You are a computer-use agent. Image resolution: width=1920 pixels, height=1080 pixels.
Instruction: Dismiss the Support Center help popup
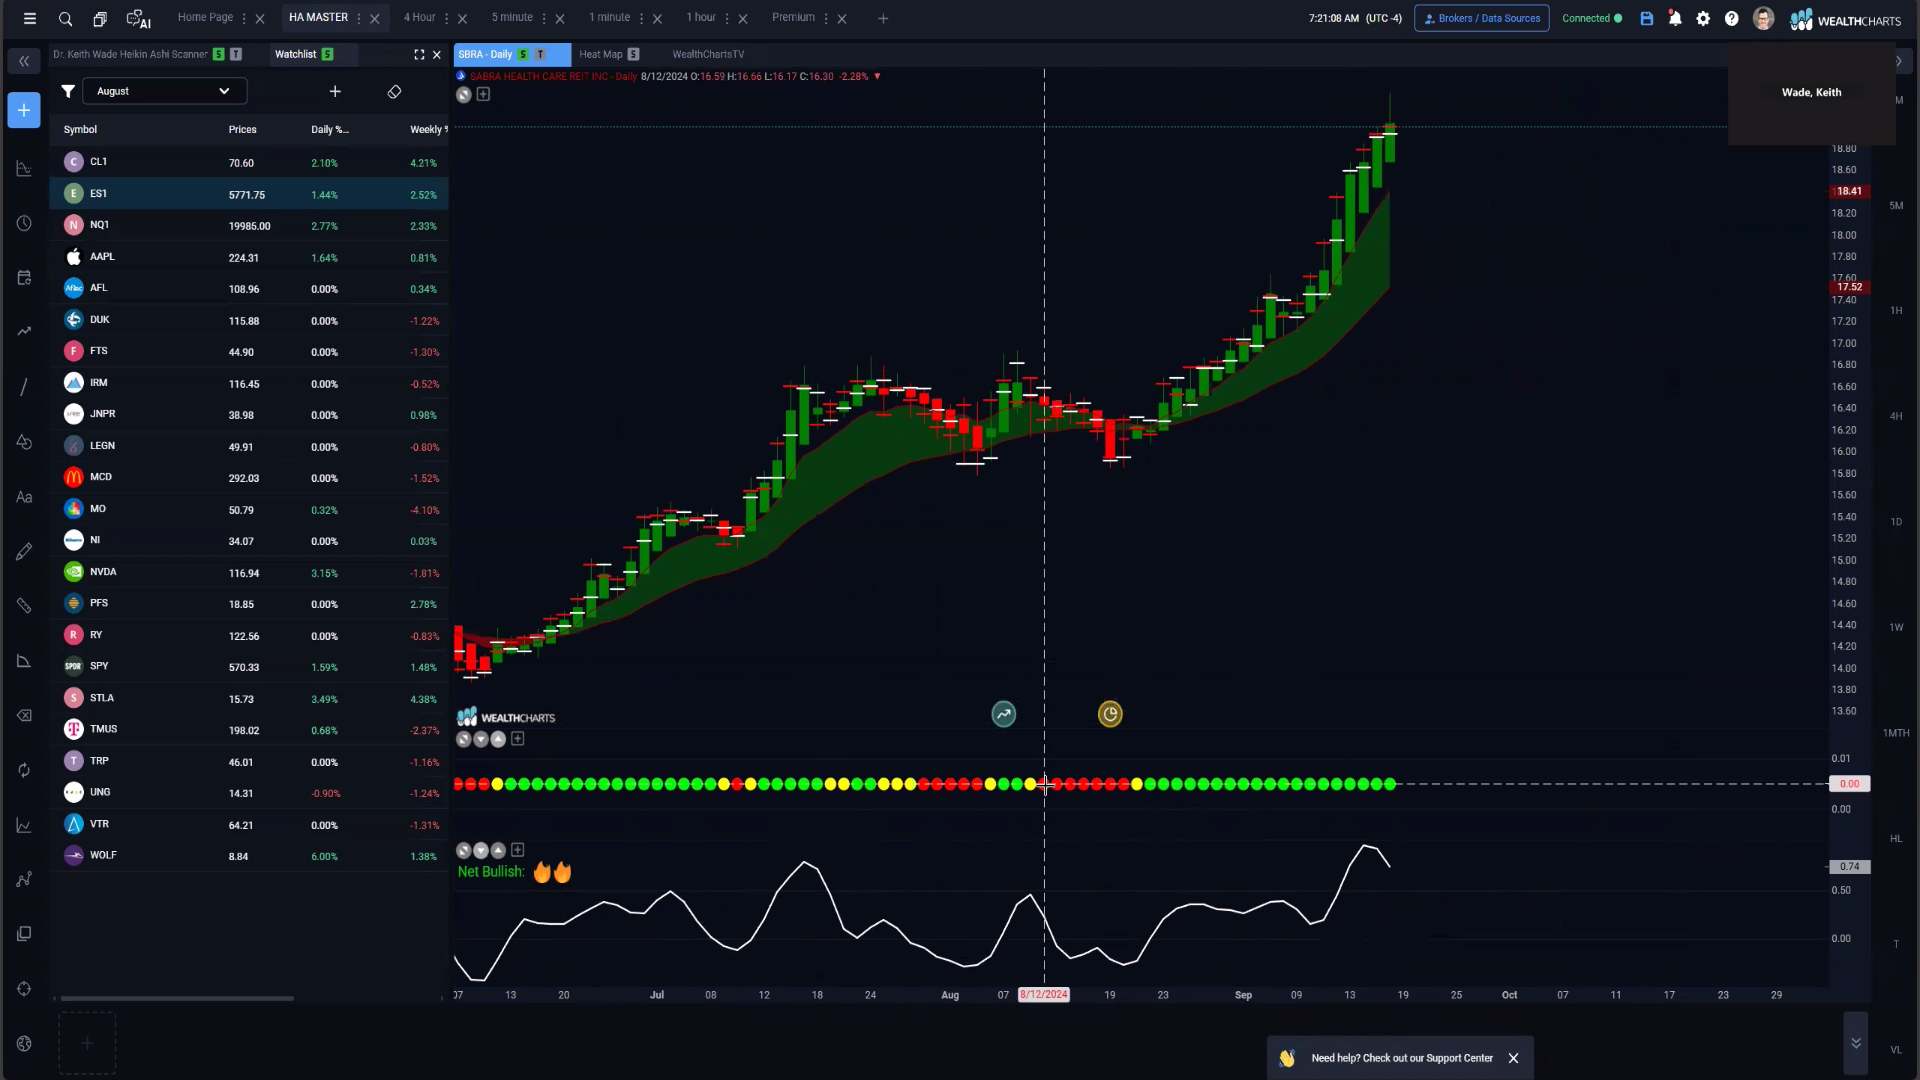(x=1513, y=1058)
